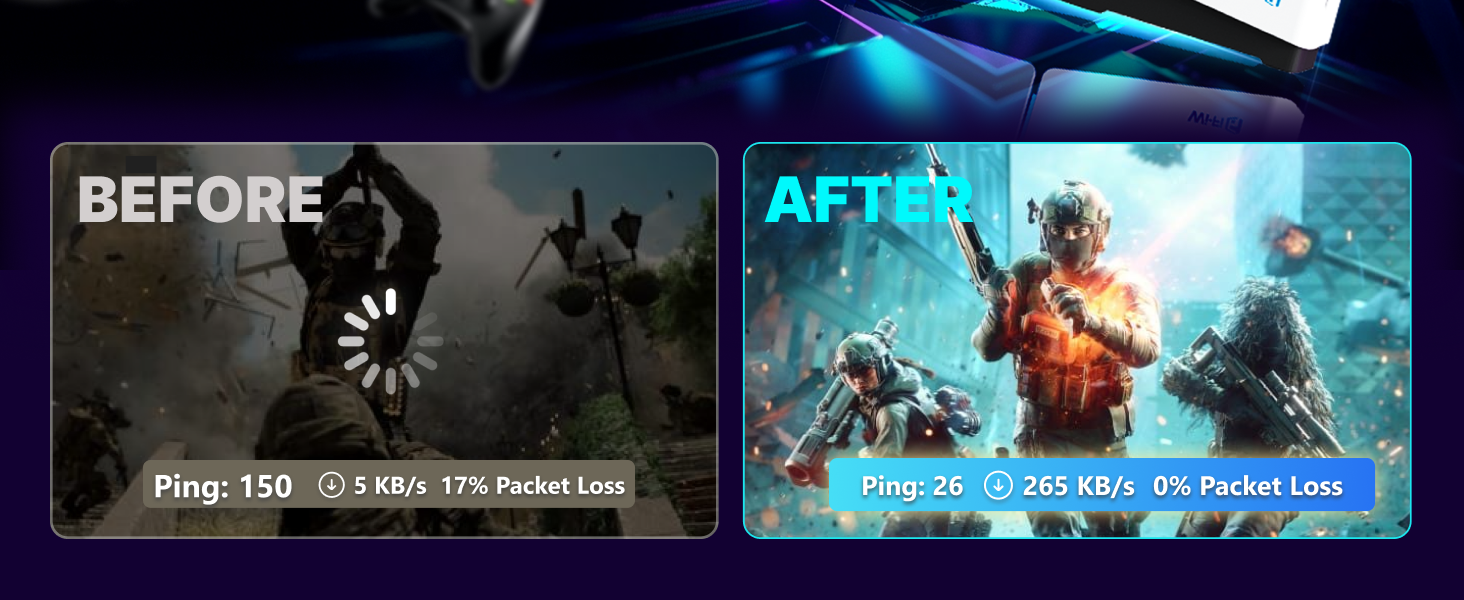1464x600 pixels.
Task: Click the 0% Packet Loss text
Action: pyautogui.click(x=1248, y=486)
